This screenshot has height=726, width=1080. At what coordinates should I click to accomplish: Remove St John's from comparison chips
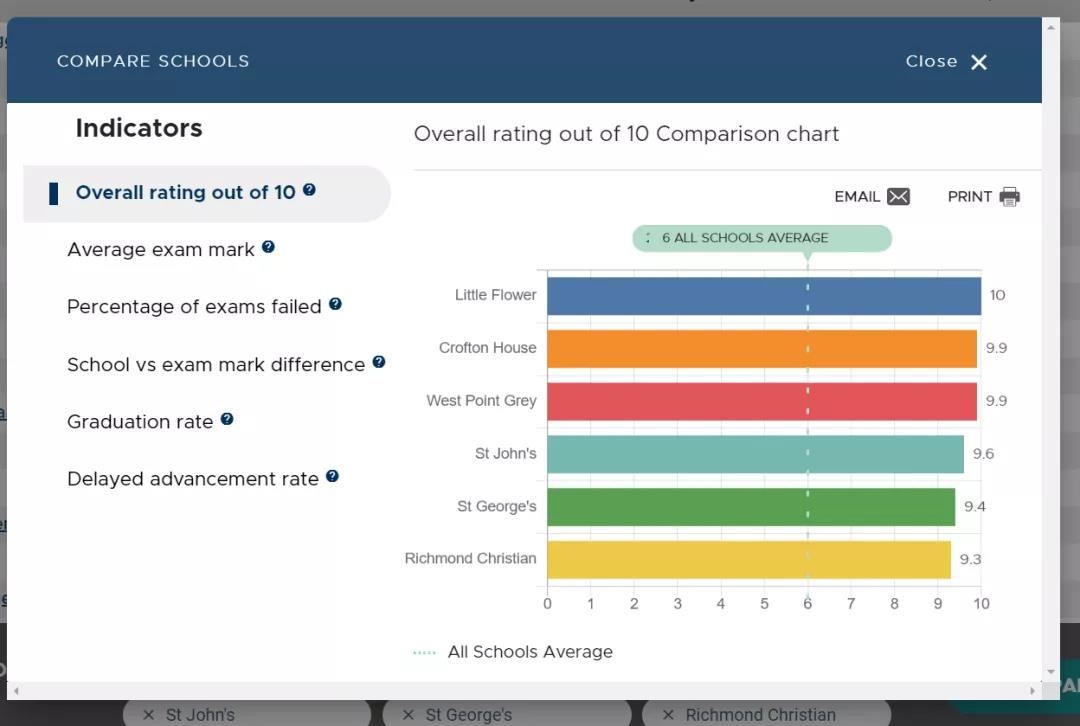[x=149, y=715]
